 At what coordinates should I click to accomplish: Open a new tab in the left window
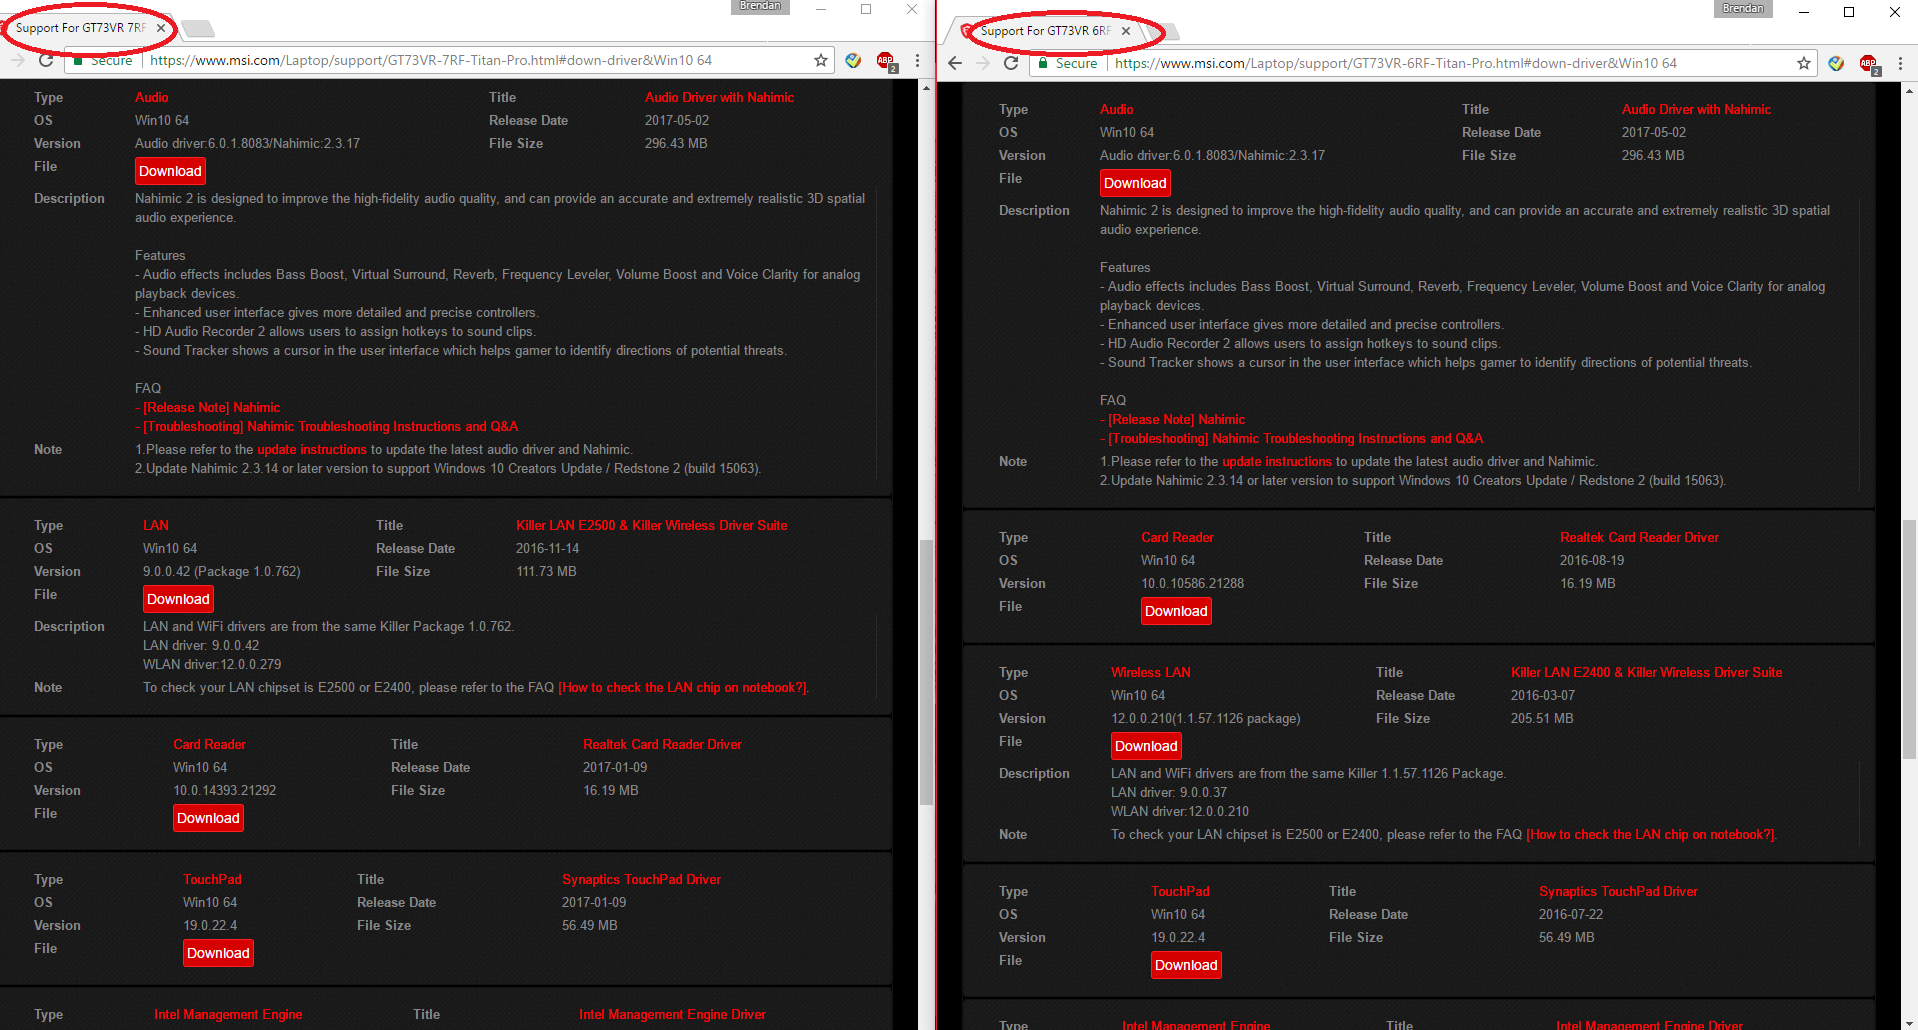(198, 28)
